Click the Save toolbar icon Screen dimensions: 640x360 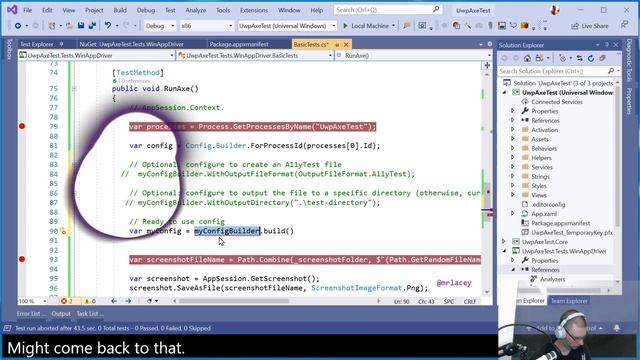click(81, 26)
